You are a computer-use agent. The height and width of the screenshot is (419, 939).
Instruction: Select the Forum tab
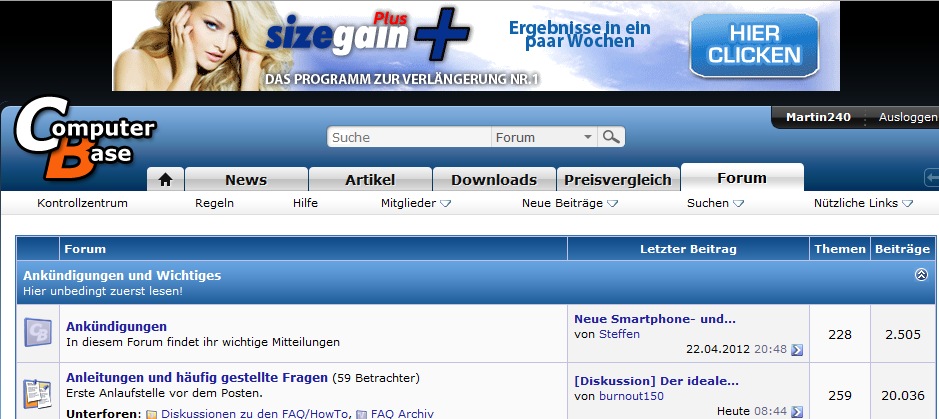pyautogui.click(x=742, y=178)
